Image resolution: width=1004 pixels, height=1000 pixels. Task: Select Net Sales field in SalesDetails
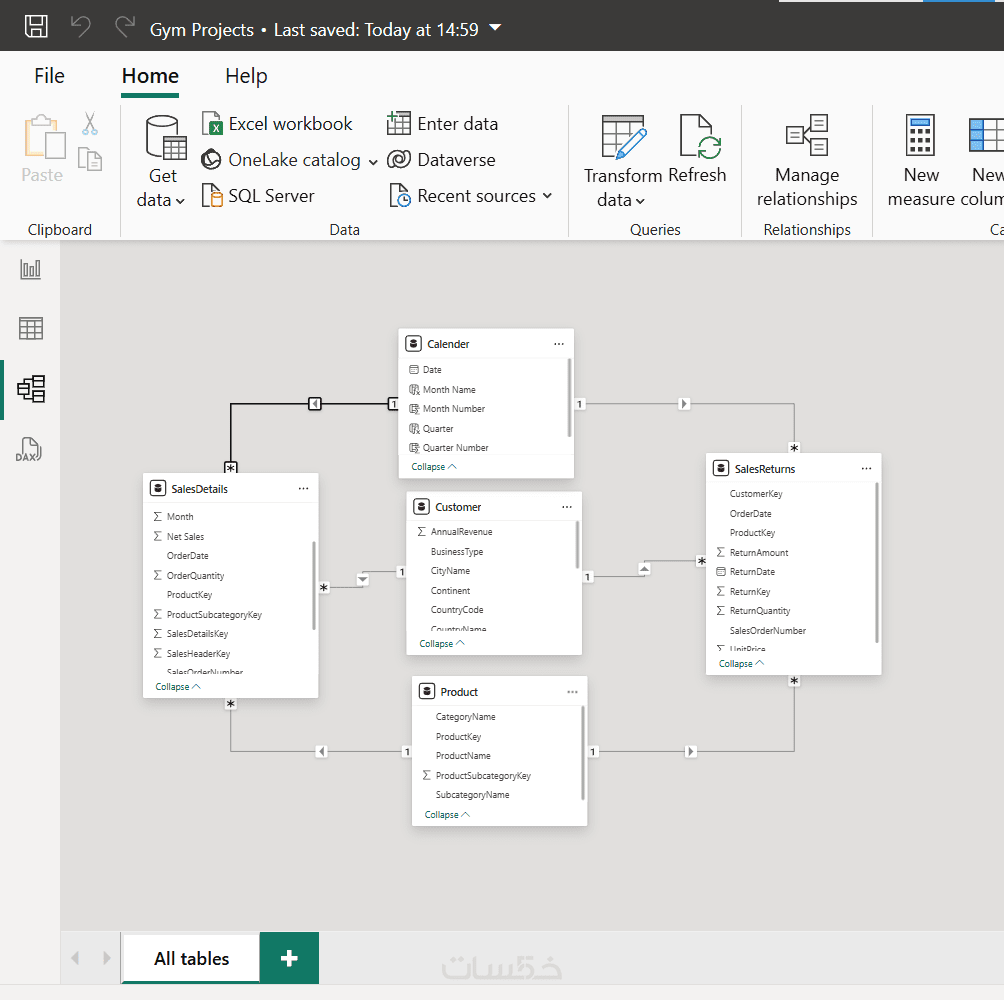click(x=186, y=536)
